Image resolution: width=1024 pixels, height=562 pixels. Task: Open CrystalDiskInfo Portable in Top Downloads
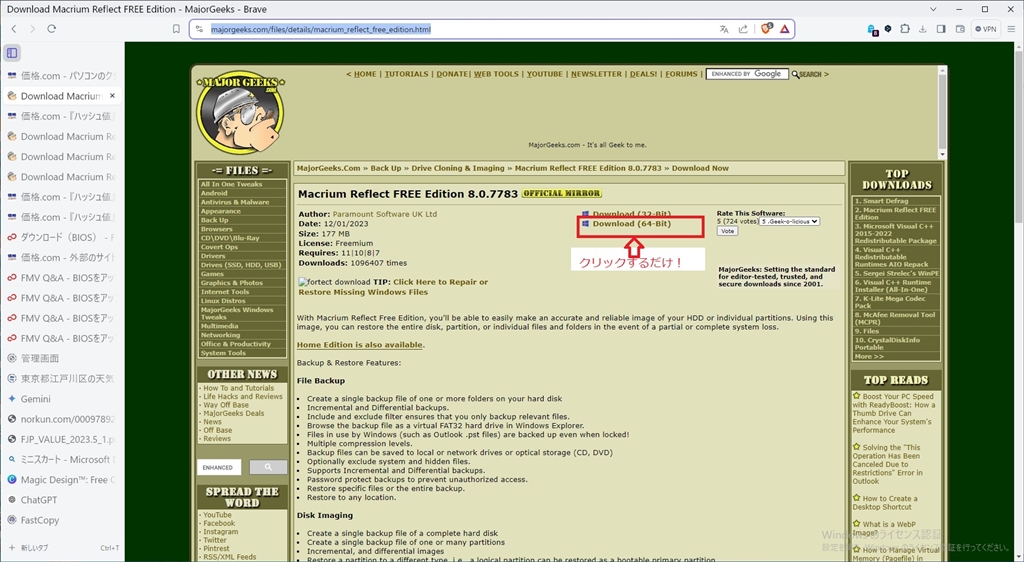(888, 343)
